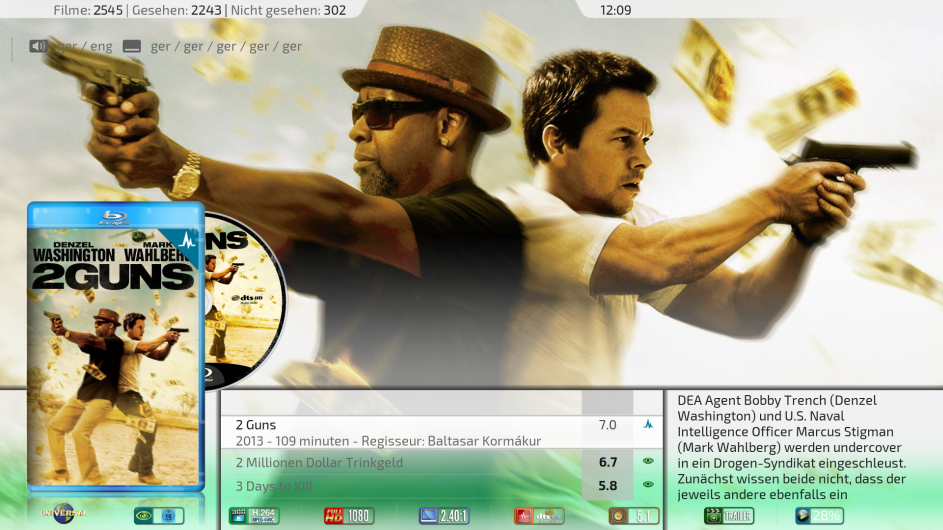Toggle watched eye on 3 Days to Kill
The width and height of the screenshot is (943, 530).
(648, 484)
